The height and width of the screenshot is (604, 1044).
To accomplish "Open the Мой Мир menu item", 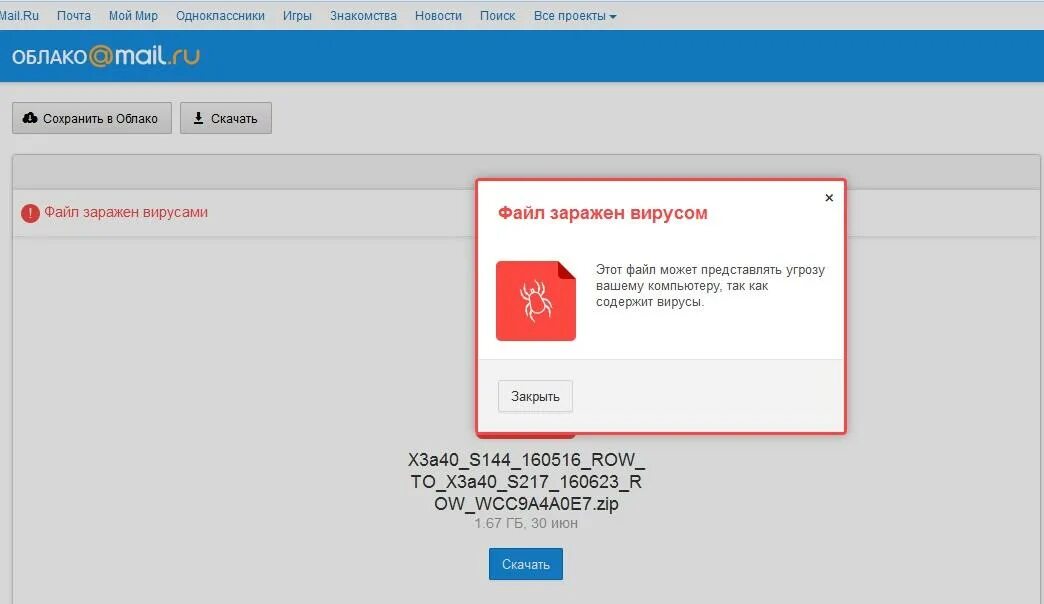I will 132,15.
